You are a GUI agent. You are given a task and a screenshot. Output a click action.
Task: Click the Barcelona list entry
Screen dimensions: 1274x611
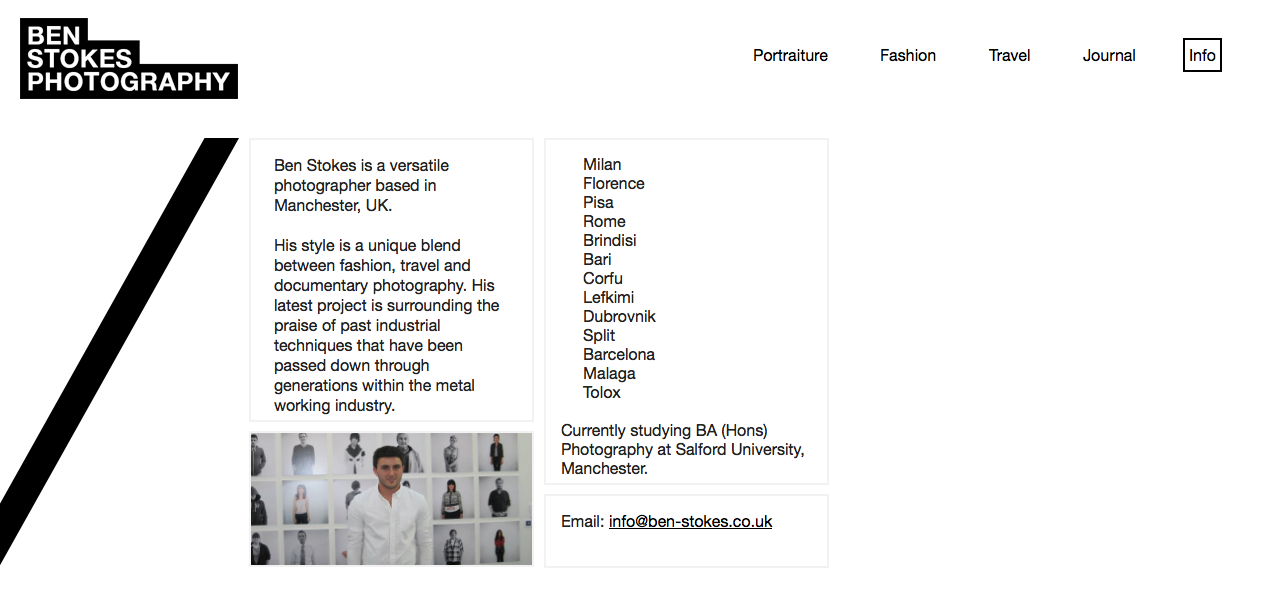click(619, 355)
